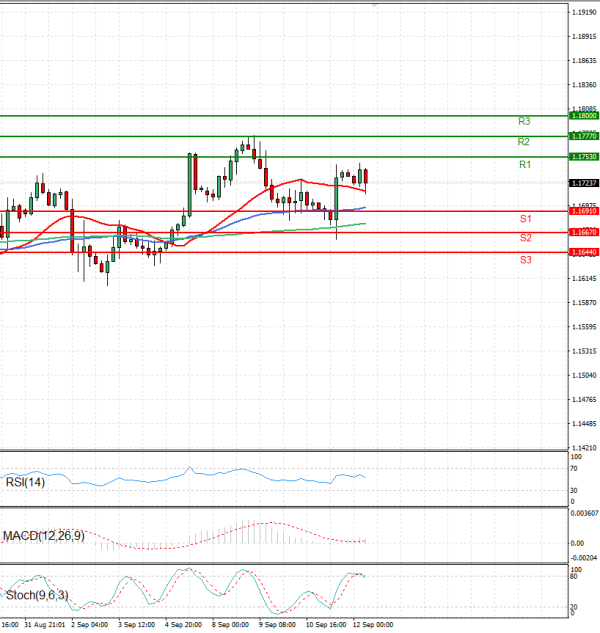This screenshot has width=600, height=633.
Task: Click the 1.16145 price axis value
Action: click(x=584, y=279)
